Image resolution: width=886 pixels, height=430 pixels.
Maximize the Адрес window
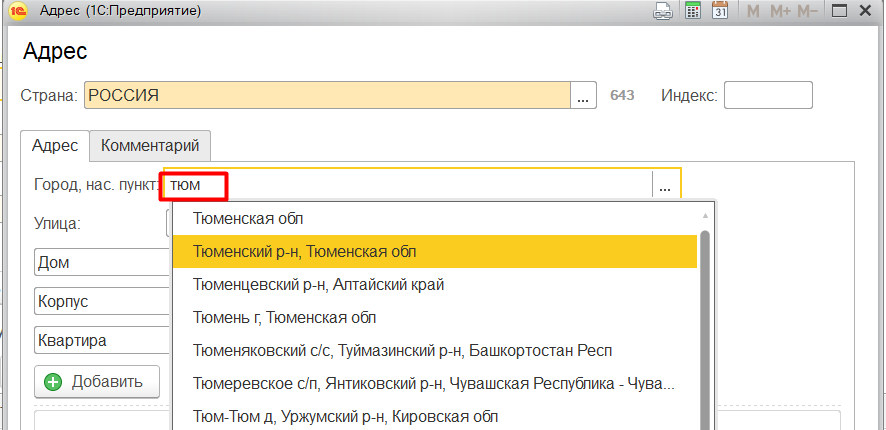coord(840,12)
